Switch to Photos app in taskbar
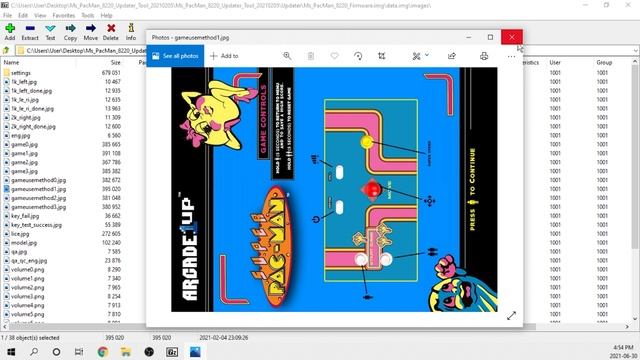The image size is (640, 360). coord(195,352)
